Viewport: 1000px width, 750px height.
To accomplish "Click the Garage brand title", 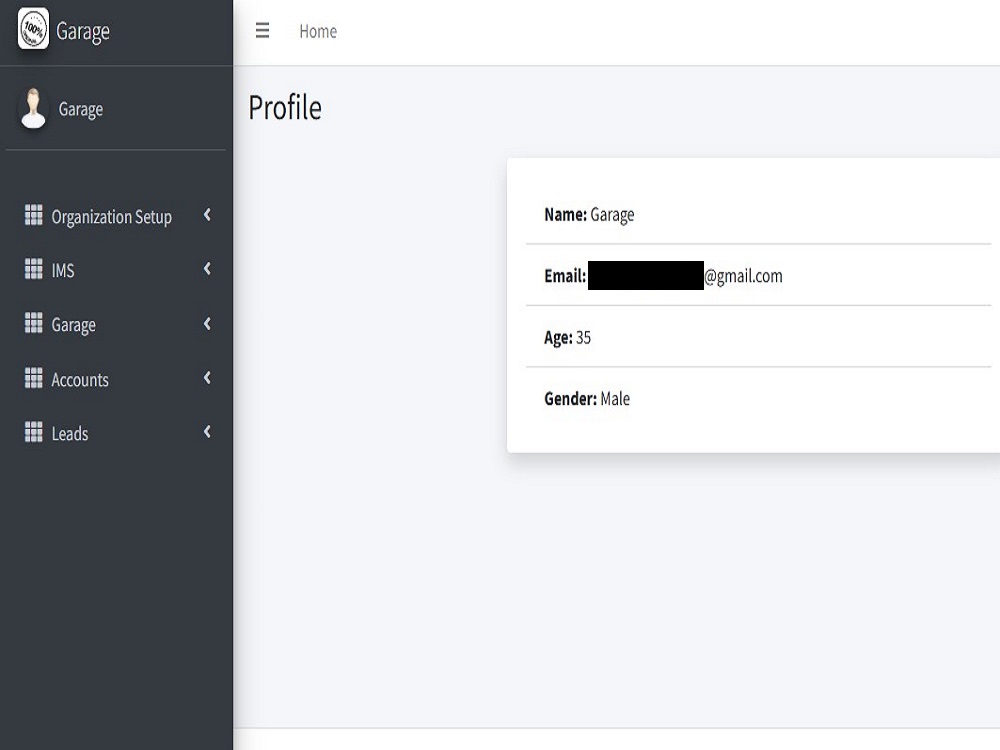I will (83, 31).
